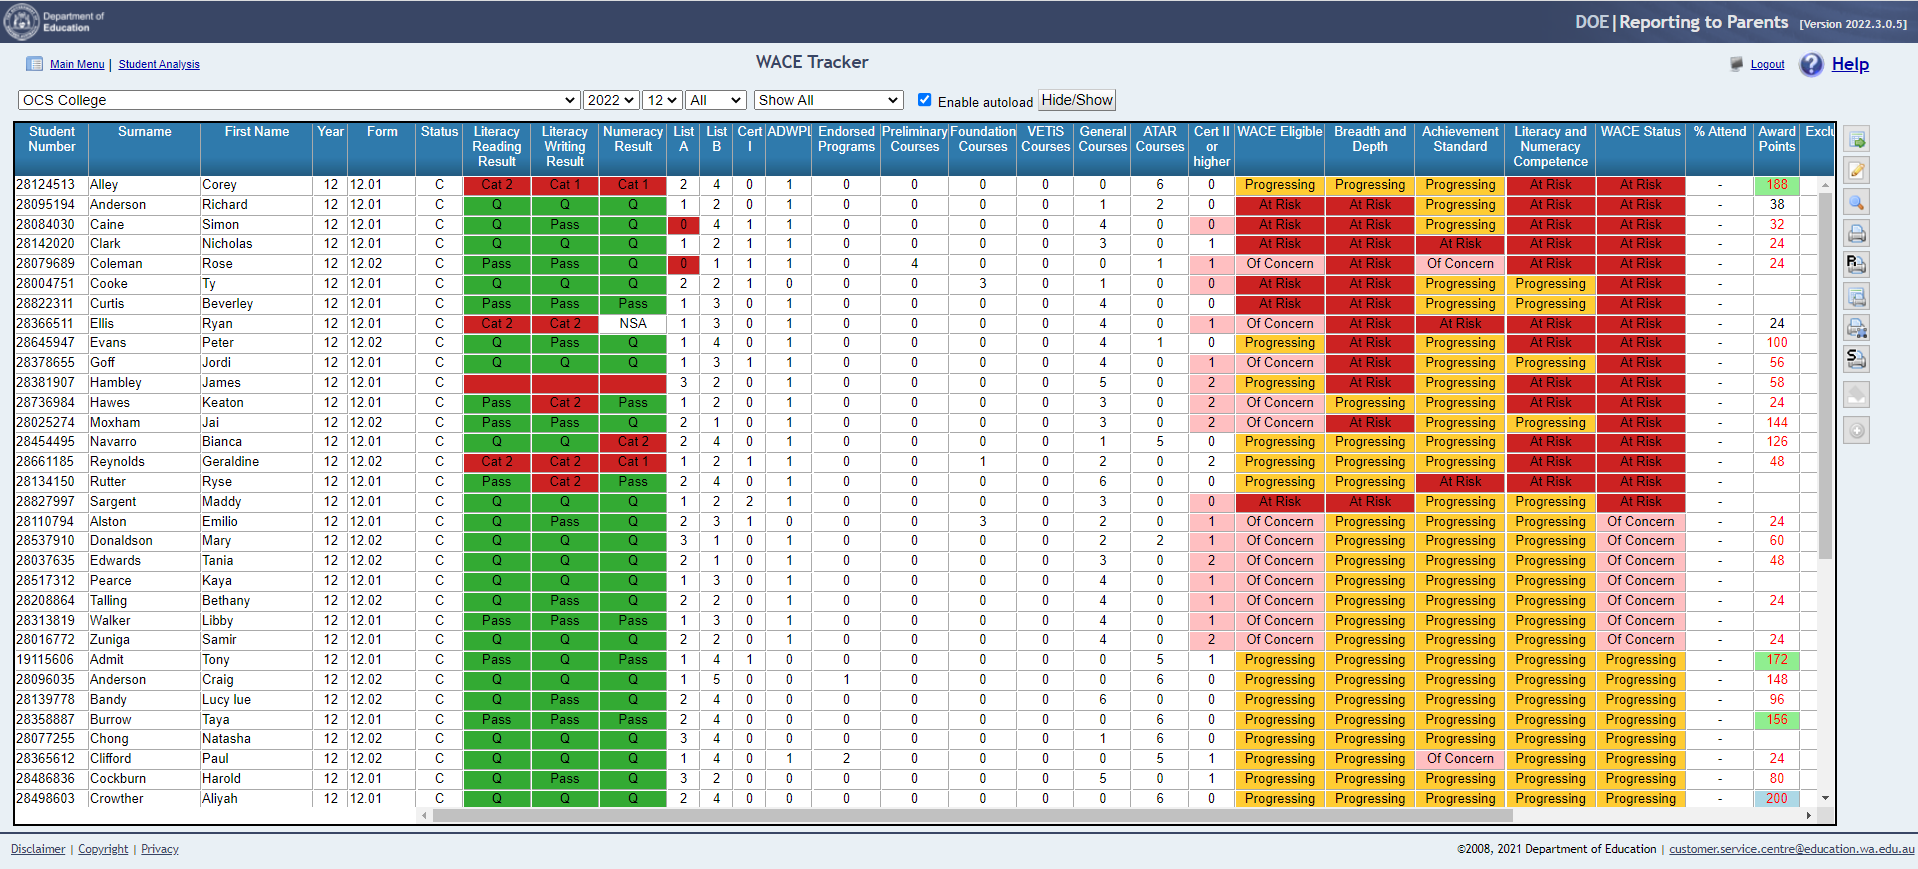Go to Main Menu
Image resolution: width=1918 pixels, height=869 pixels.
tap(77, 65)
